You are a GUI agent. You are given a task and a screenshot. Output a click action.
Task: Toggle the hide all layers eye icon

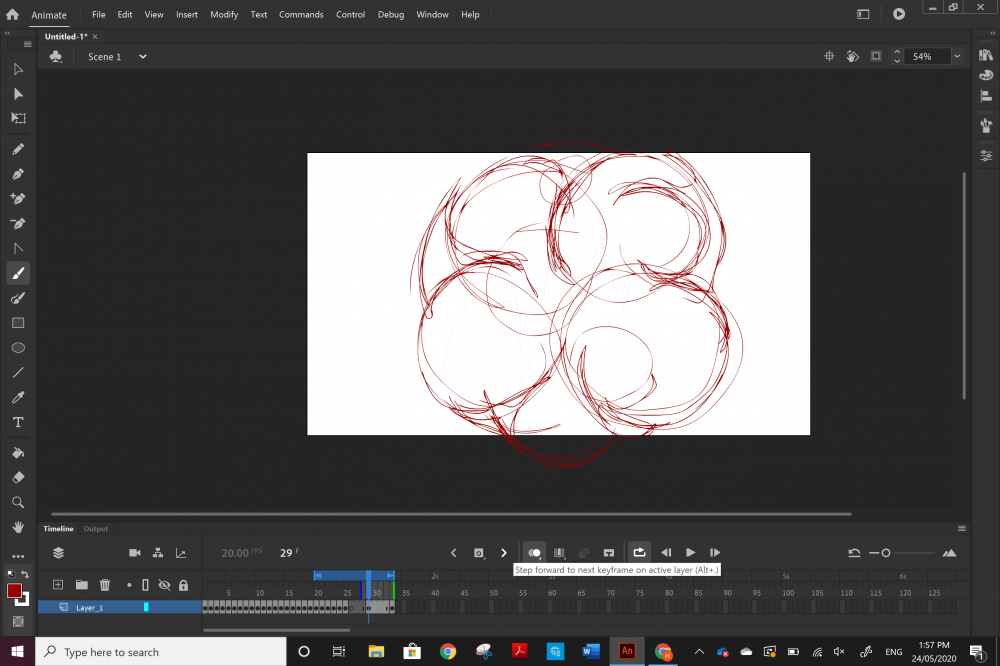pyautogui.click(x=164, y=585)
